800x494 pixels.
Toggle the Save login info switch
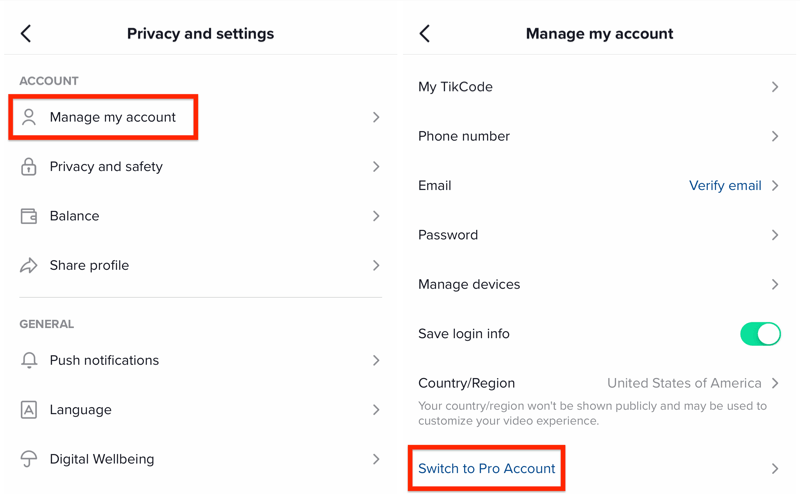click(760, 334)
